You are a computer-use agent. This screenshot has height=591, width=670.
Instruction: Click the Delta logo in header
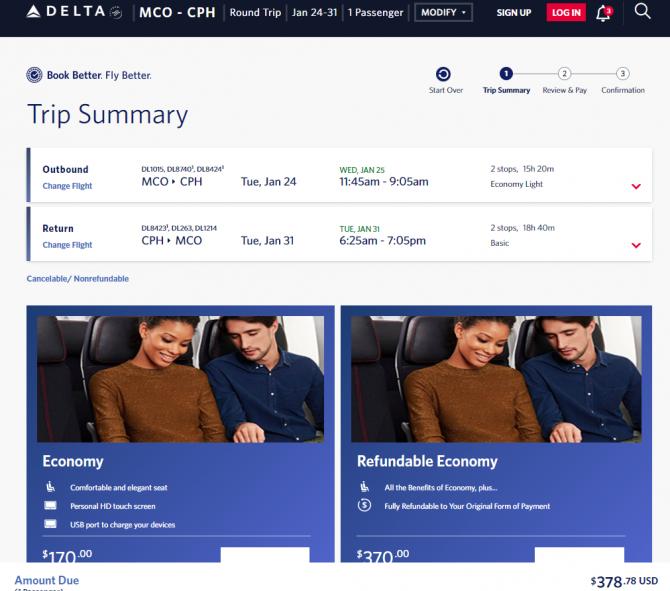[74, 12]
